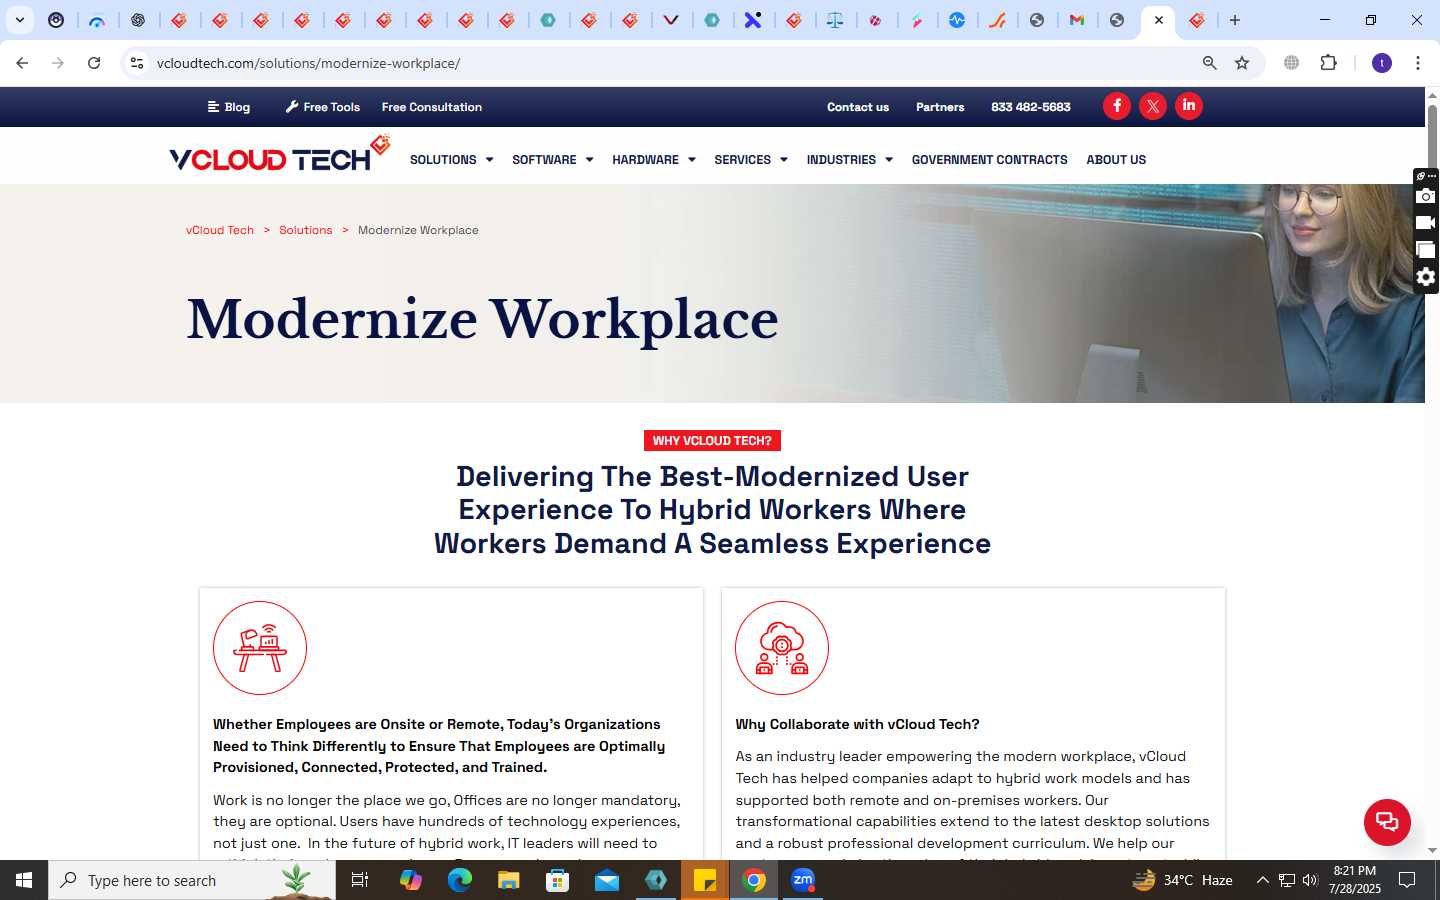Click Free Consultation link

432,107
